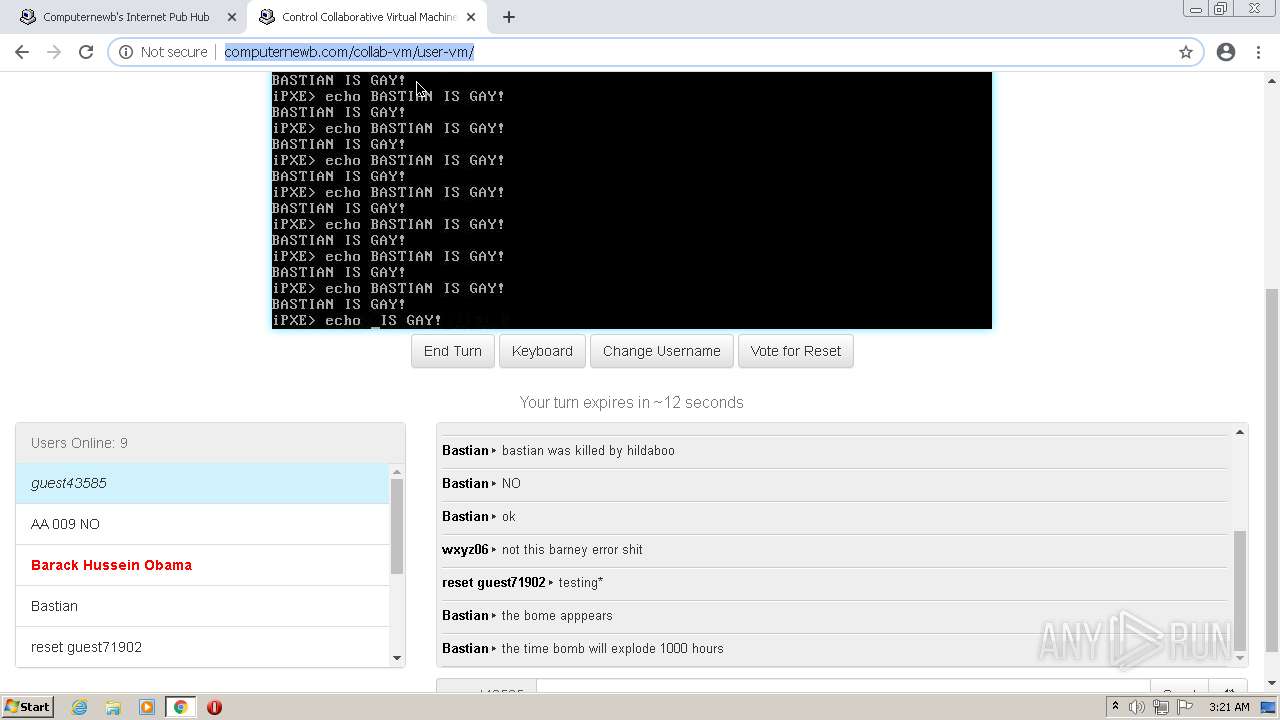1280x720 pixels.
Task: Click message 'the time bomb will explode 1000 hours'
Action: point(612,648)
